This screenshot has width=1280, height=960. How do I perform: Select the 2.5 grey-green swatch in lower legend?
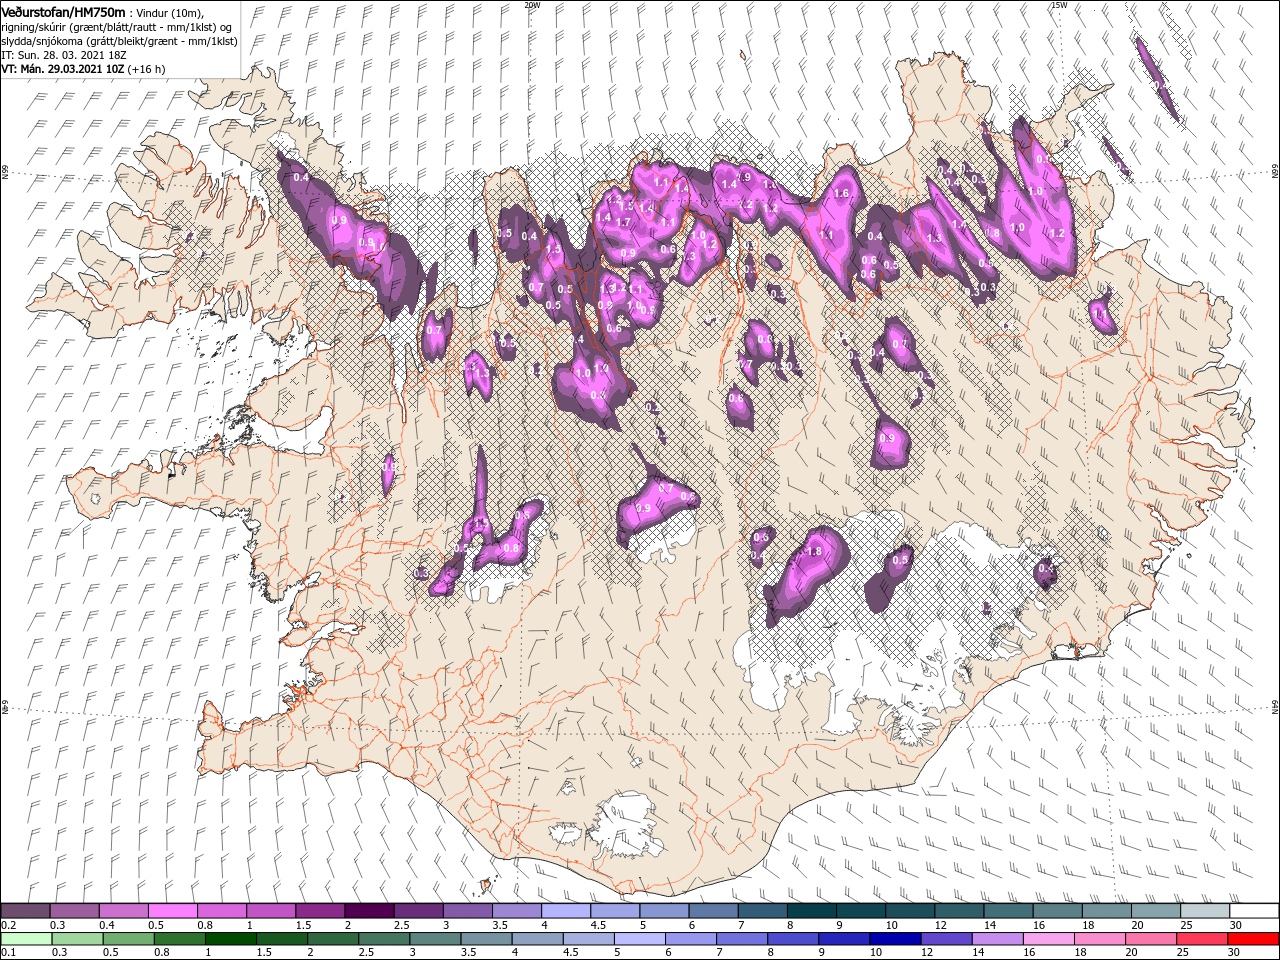[384, 938]
